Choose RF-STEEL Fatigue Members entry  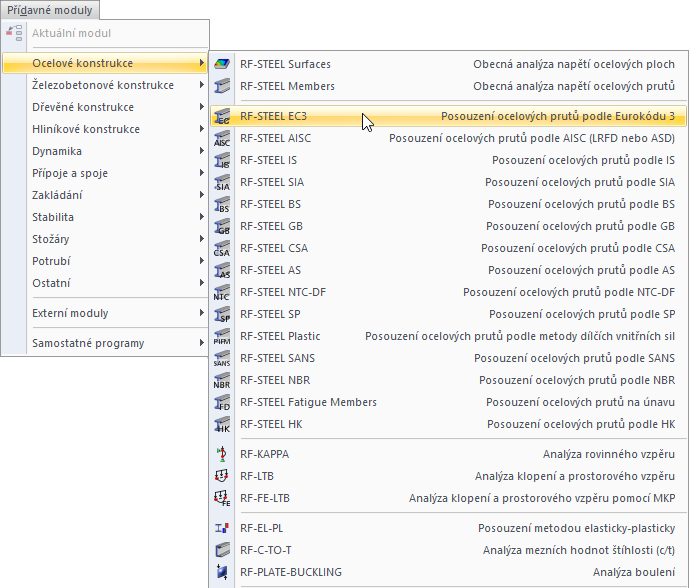coord(308,402)
